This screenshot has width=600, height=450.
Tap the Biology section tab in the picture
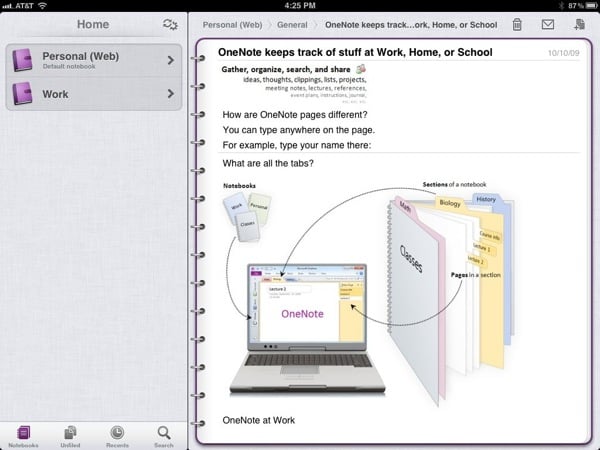click(450, 203)
